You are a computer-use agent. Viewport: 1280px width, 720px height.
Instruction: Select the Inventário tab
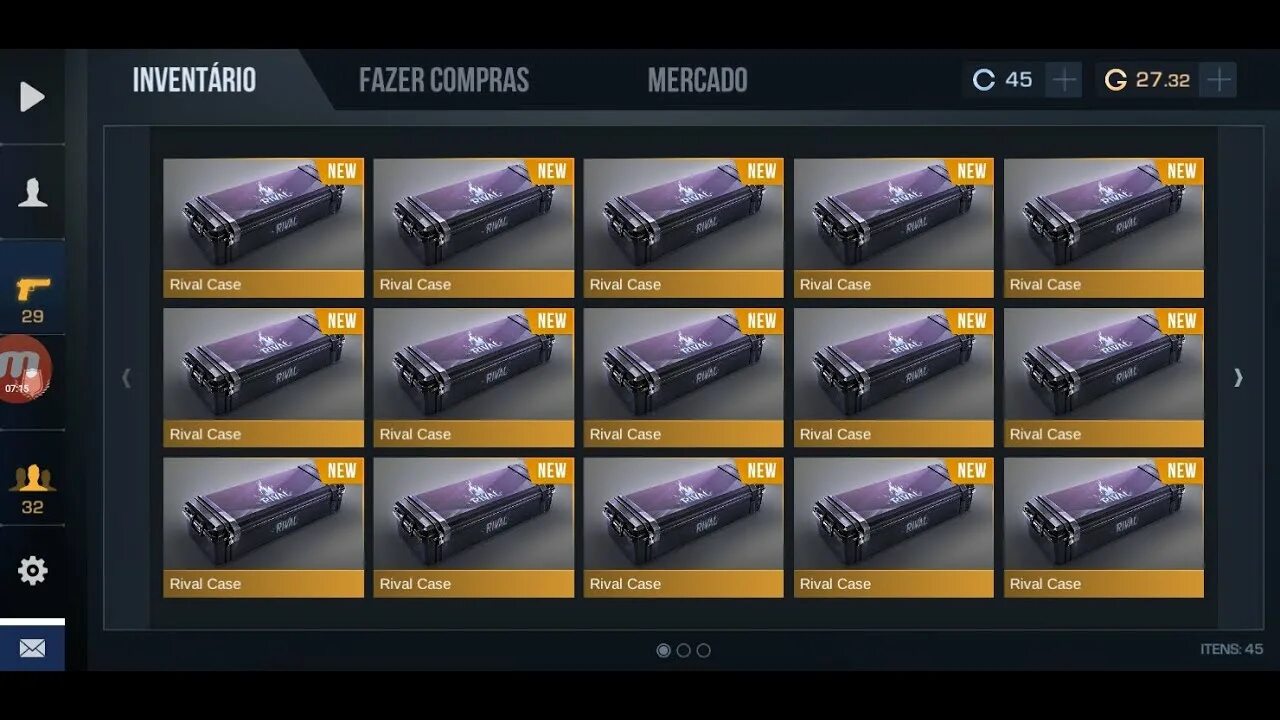pos(194,80)
